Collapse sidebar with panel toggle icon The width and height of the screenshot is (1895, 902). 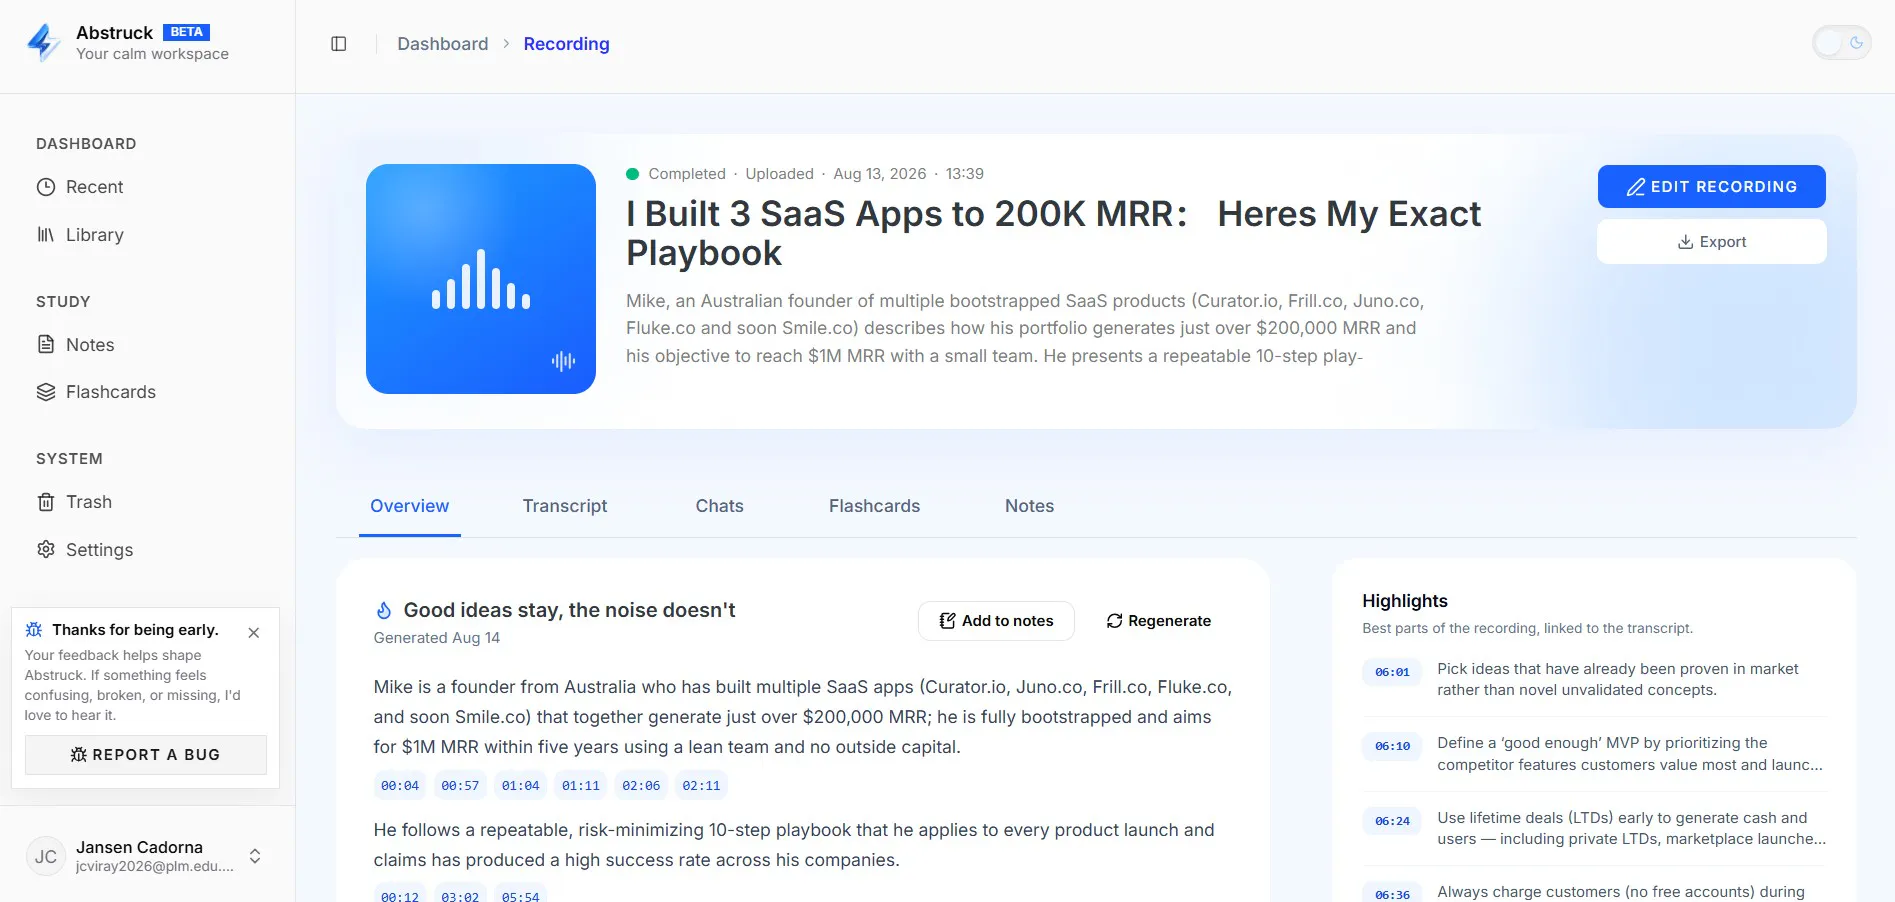tap(339, 44)
